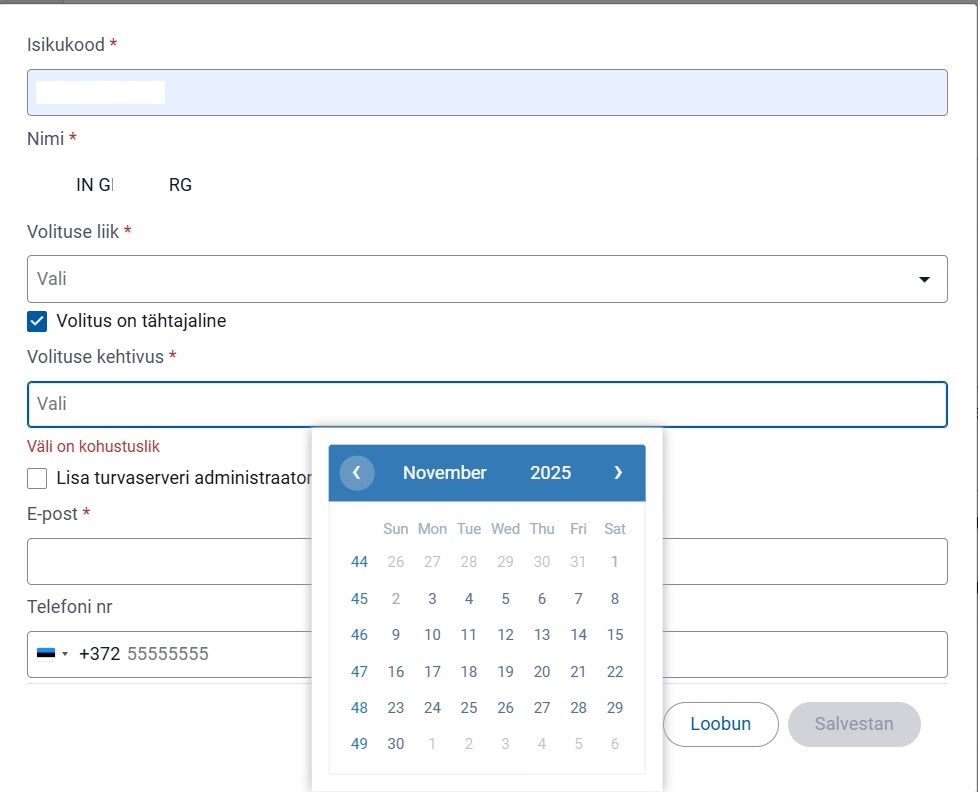Open the 'Volituse liik' dropdown
The height and width of the screenshot is (792, 978).
pyautogui.click(x=486, y=279)
